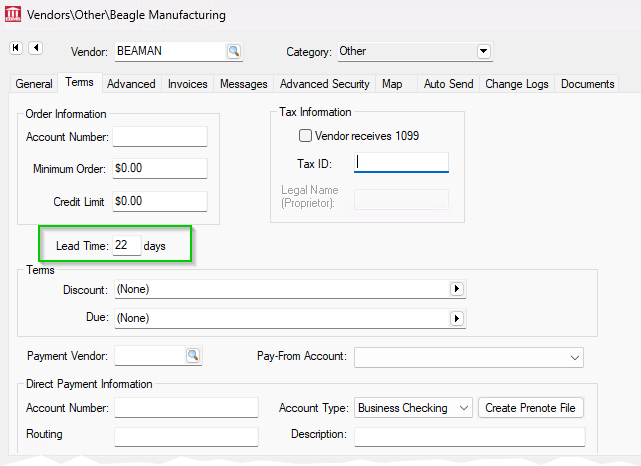Open the Pay-From Account dropdown
This screenshot has width=641, height=466.
click(x=574, y=356)
